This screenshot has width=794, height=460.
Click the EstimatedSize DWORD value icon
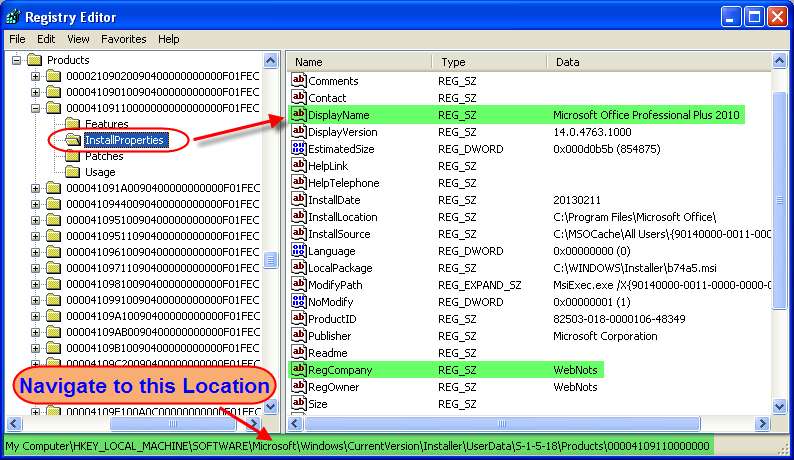tap(298, 149)
